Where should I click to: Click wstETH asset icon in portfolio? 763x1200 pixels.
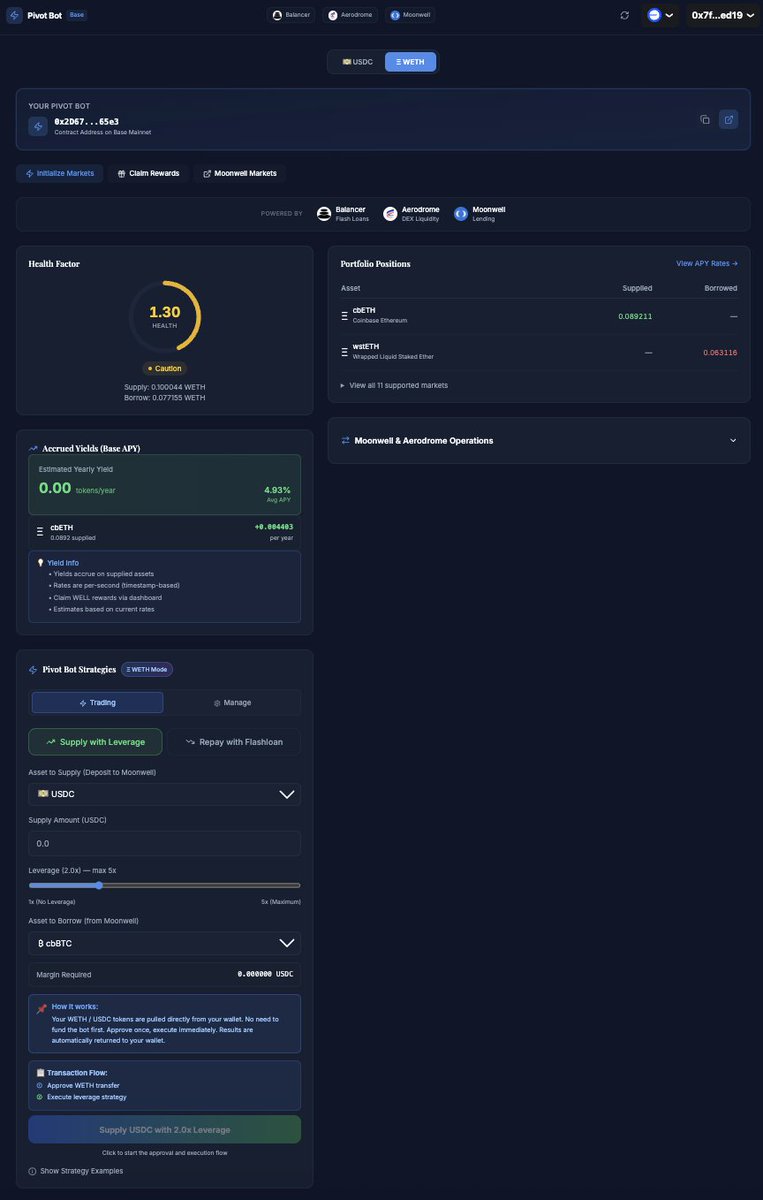pyautogui.click(x=345, y=351)
